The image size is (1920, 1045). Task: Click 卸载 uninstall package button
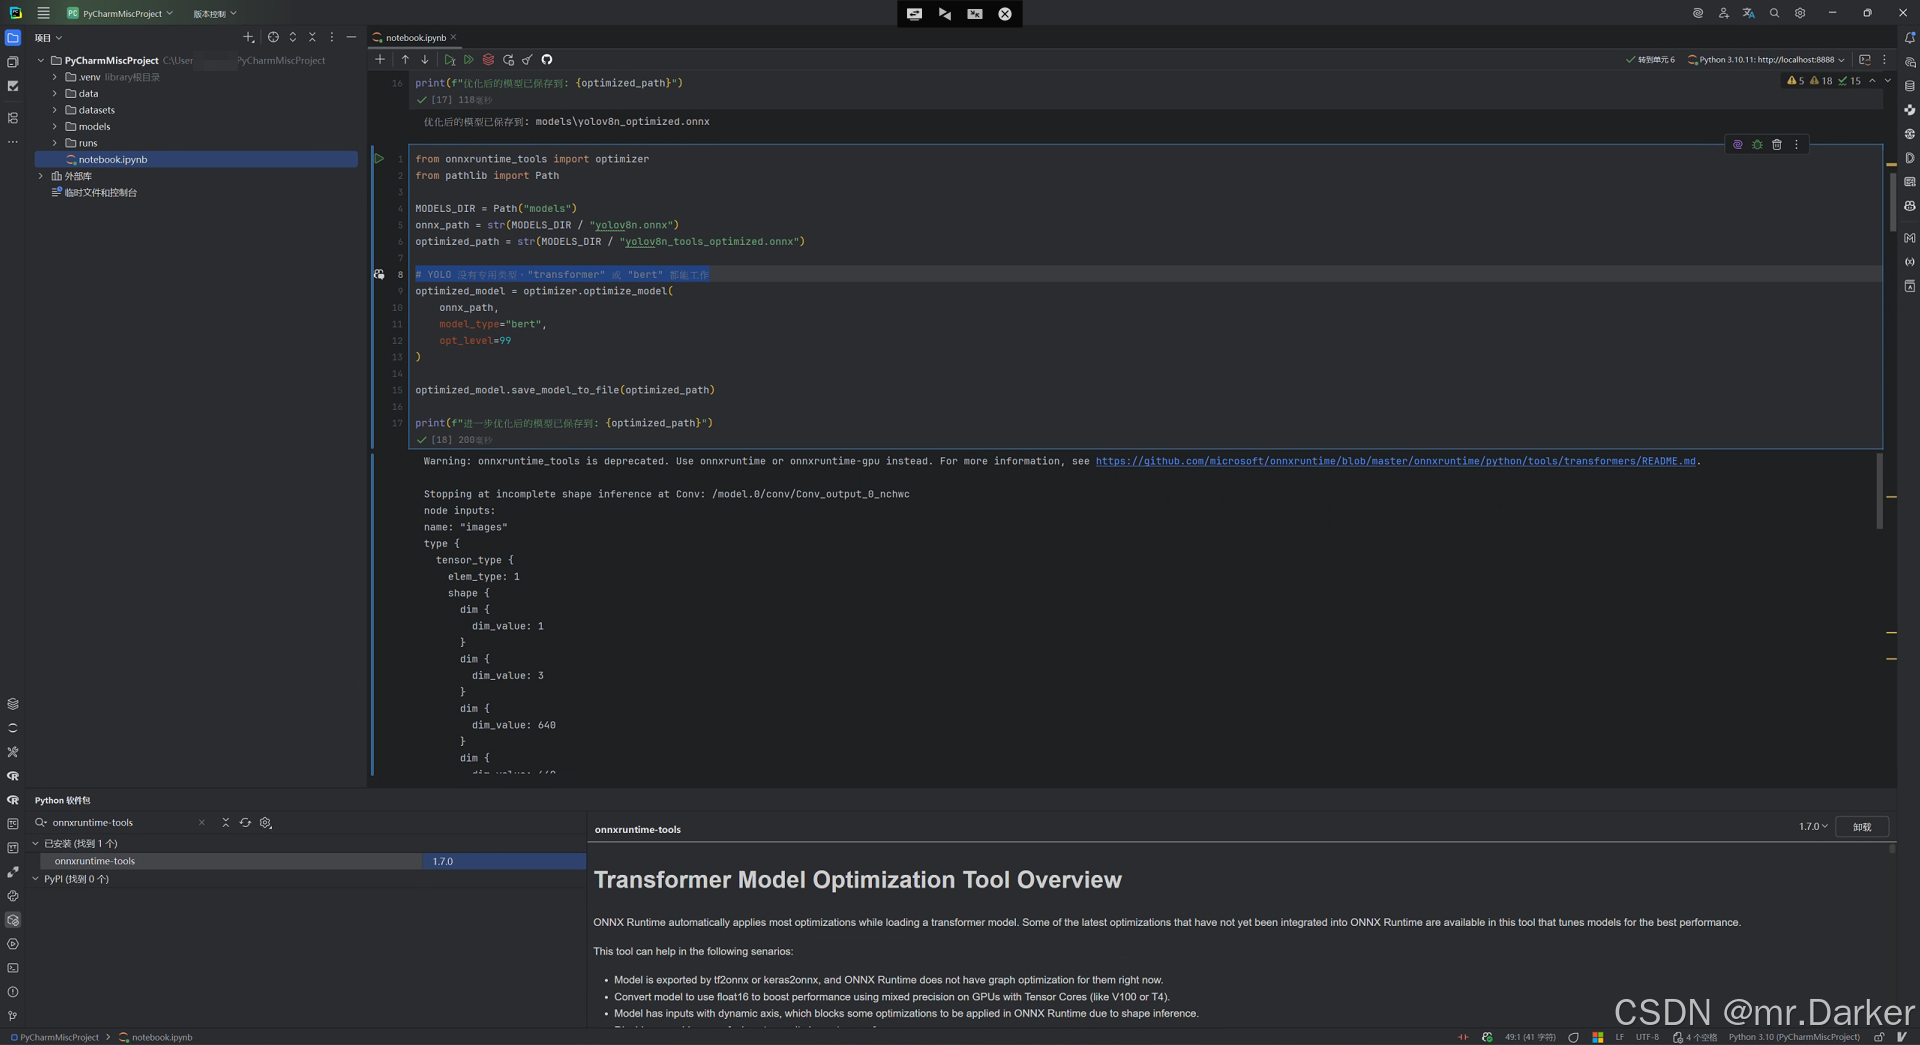tap(1861, 827)
